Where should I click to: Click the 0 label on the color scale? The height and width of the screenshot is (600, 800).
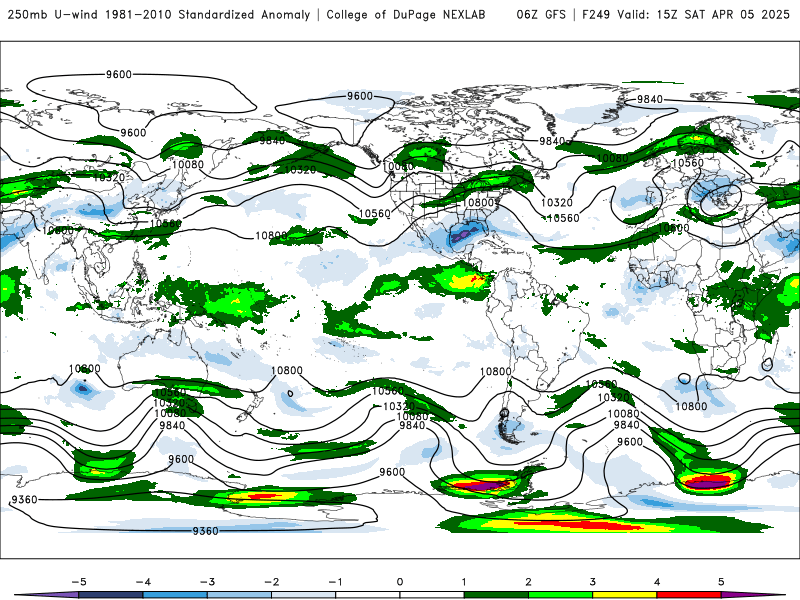400,582
